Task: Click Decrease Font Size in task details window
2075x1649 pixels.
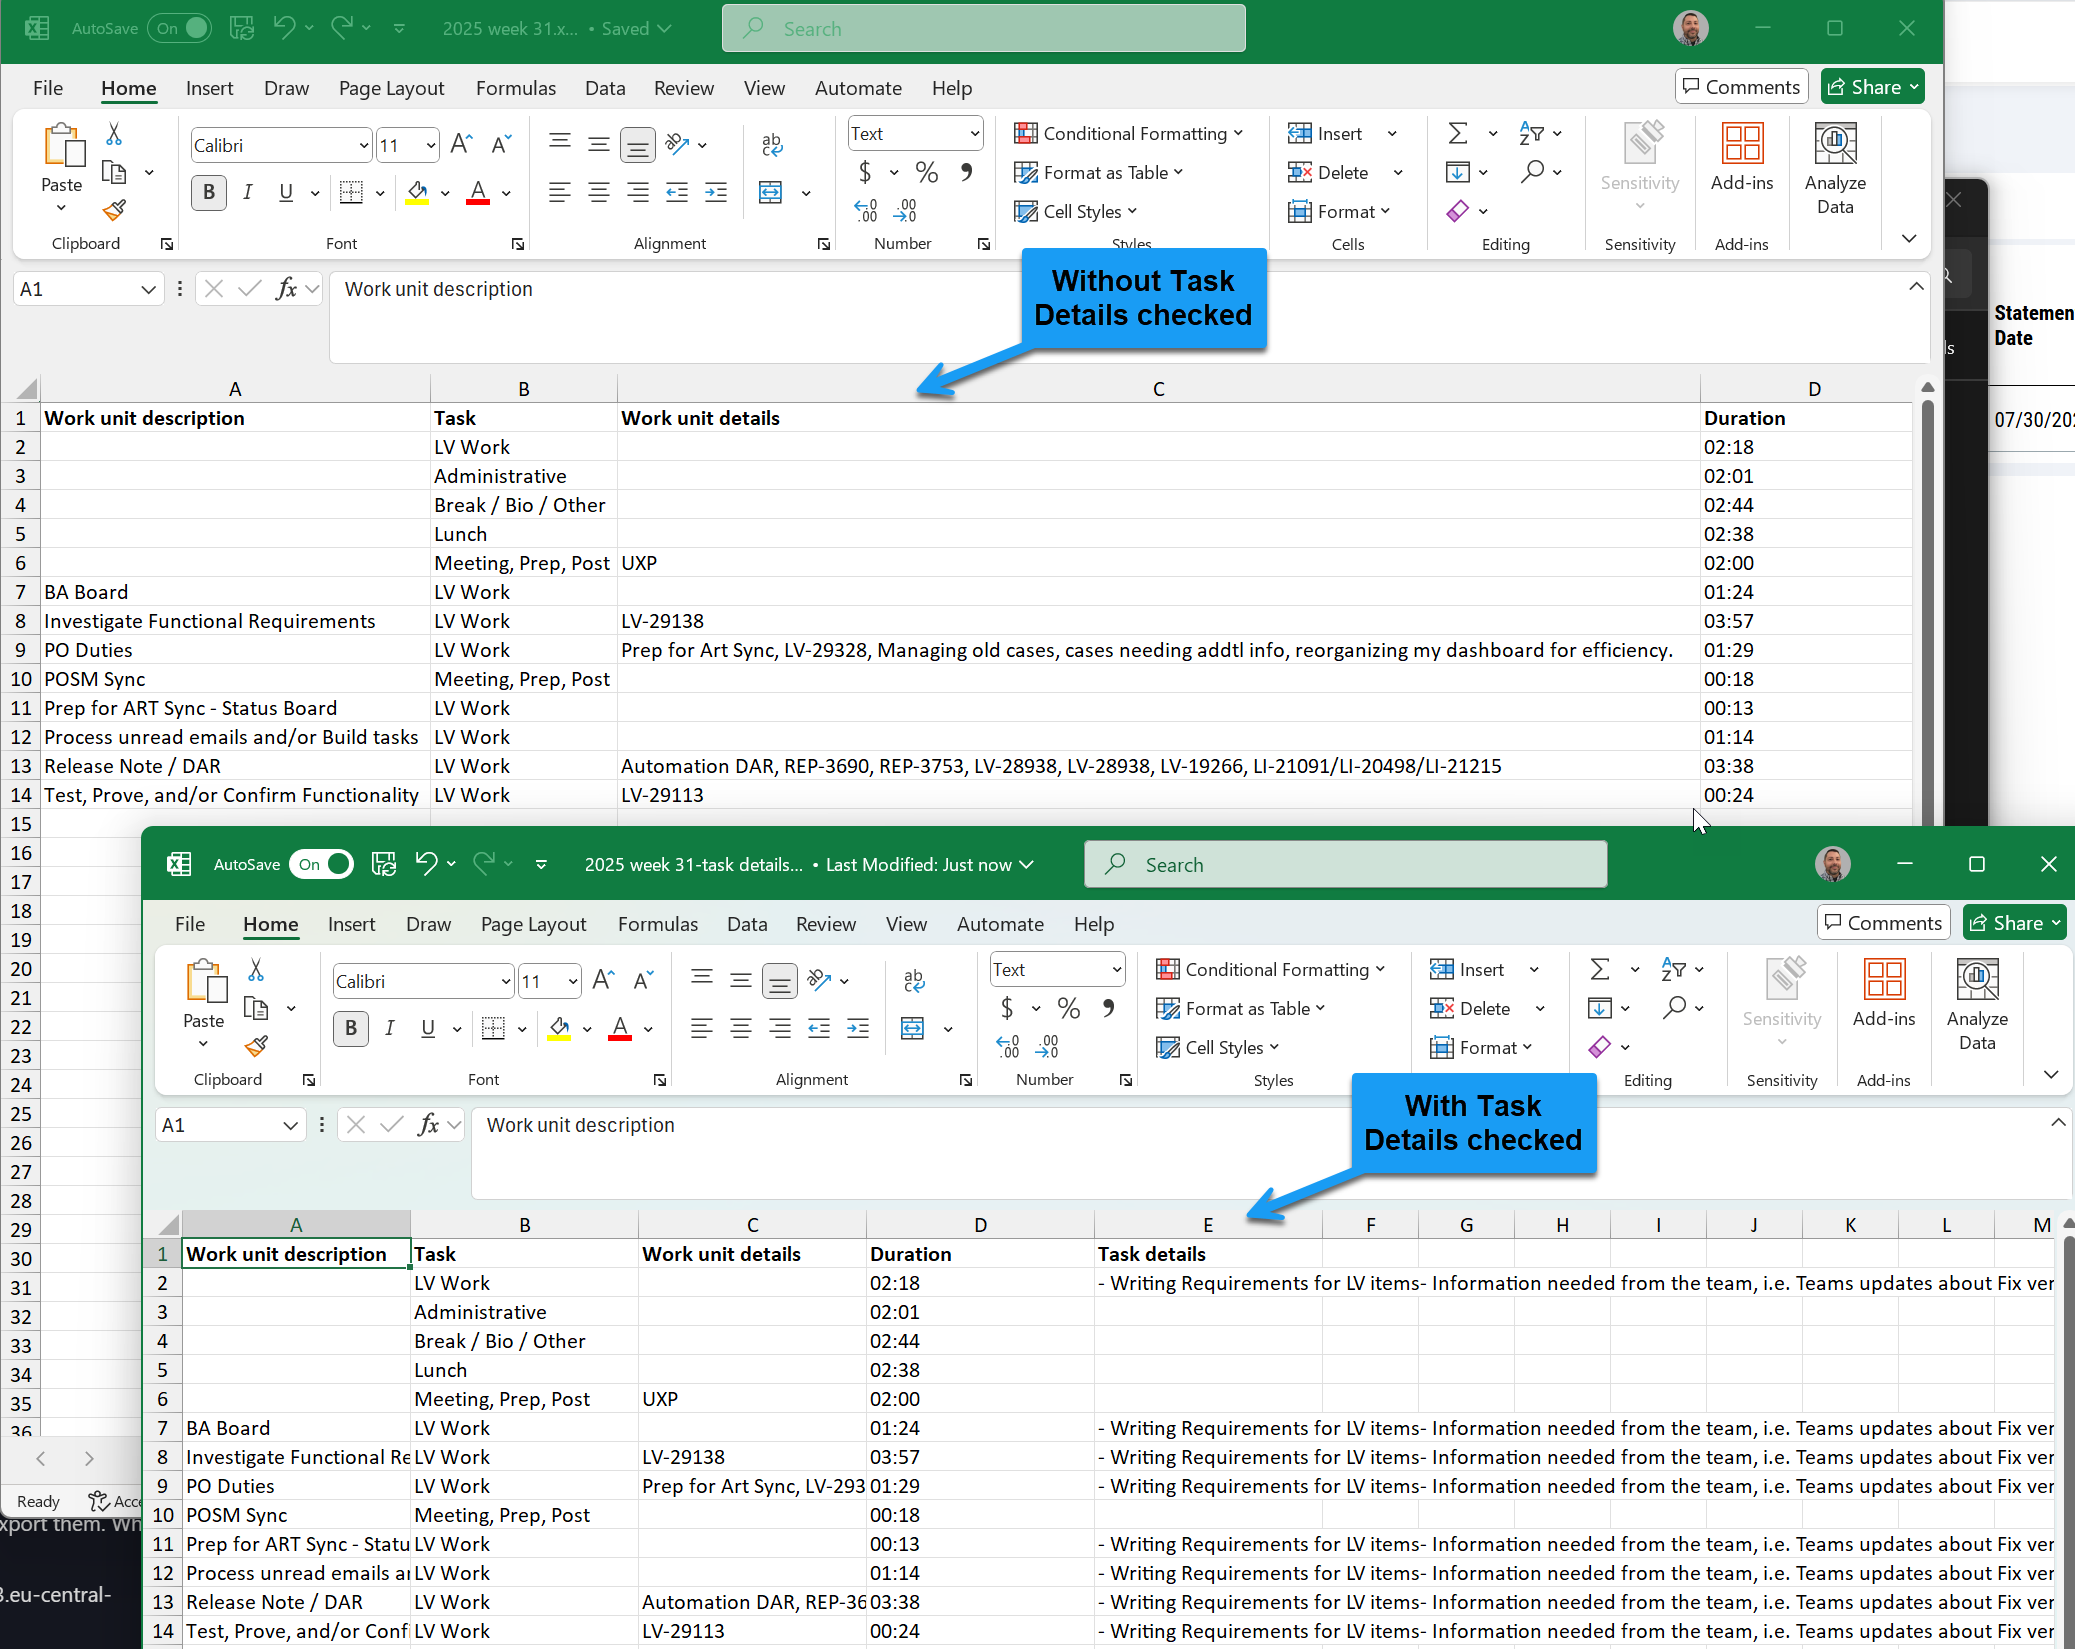Action: [x=643, y=980]
